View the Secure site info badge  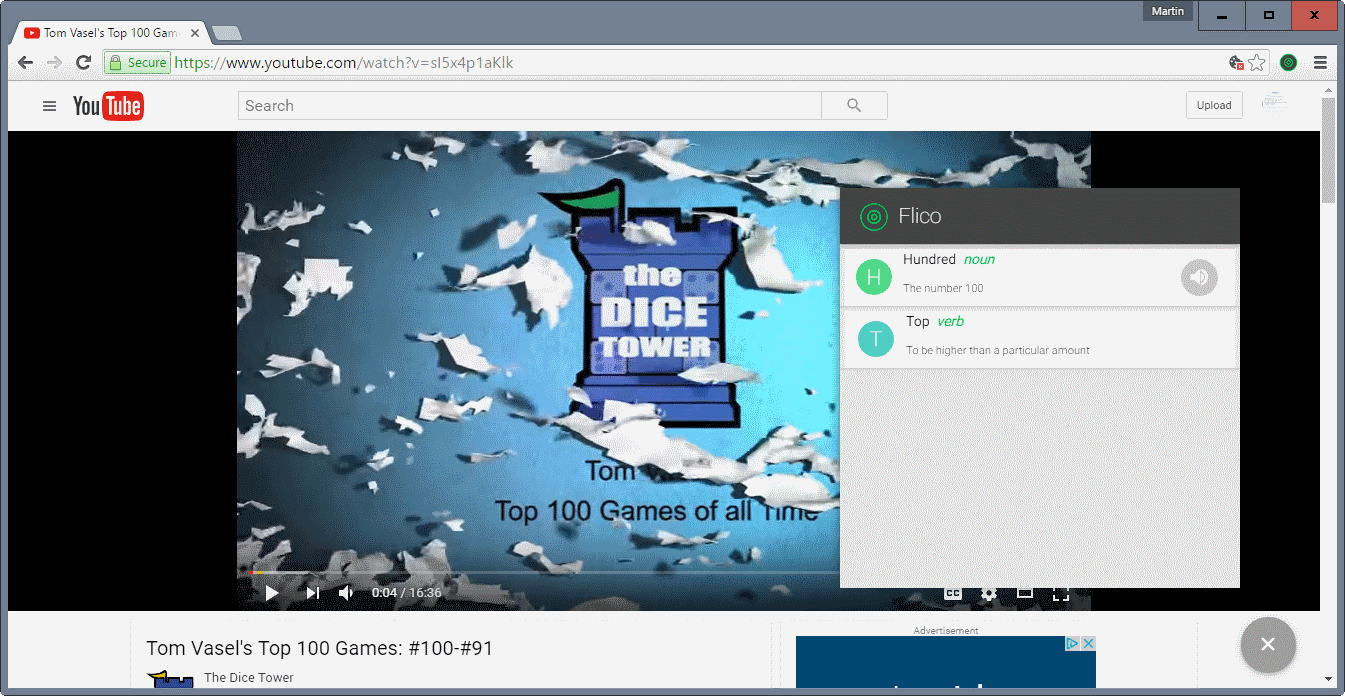point(137,63)
